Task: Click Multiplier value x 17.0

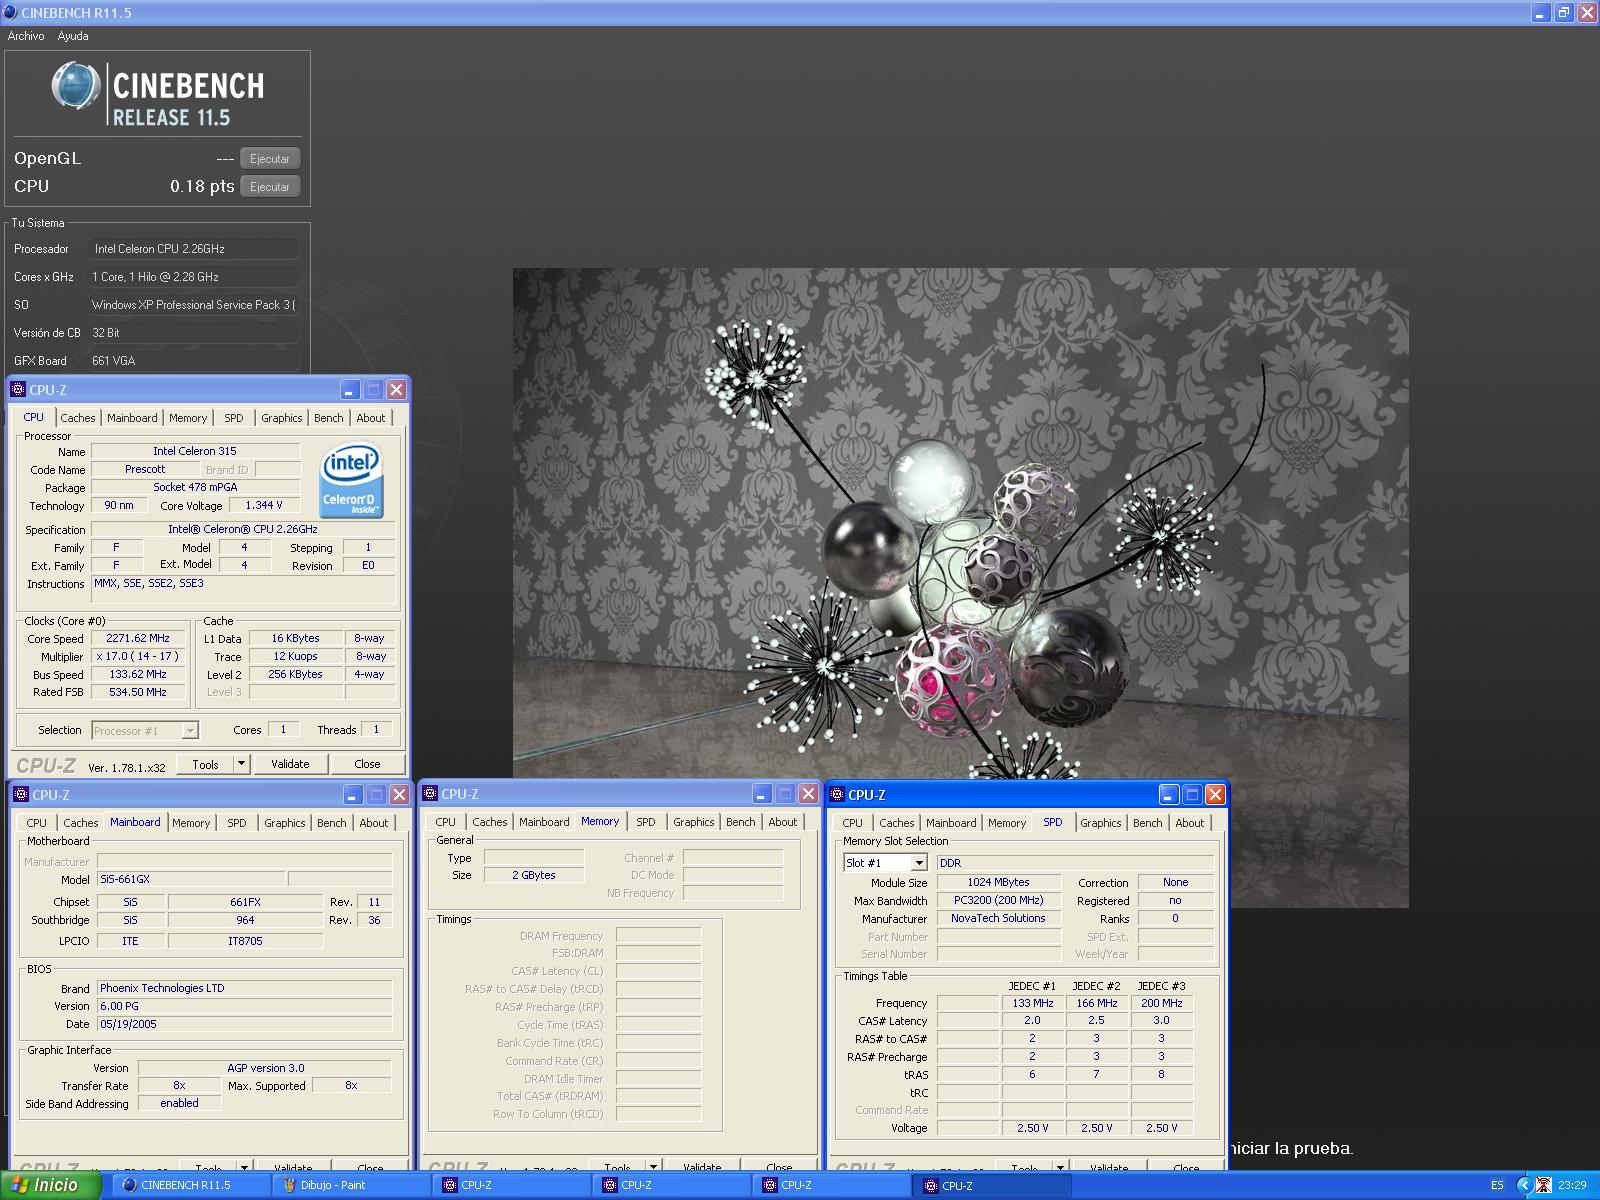Action: point(138,656)
